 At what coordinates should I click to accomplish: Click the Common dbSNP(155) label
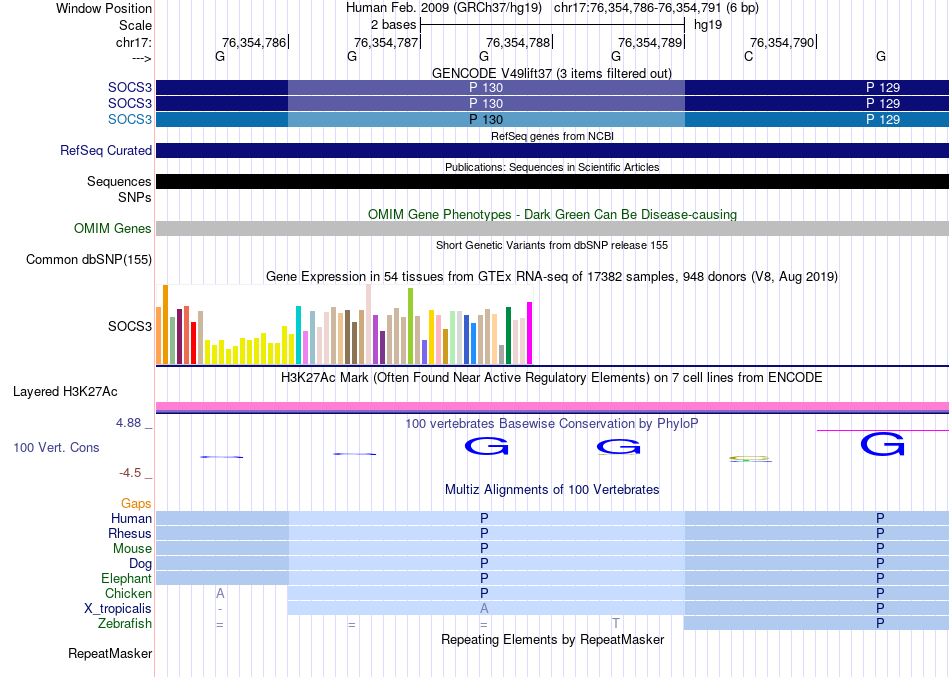pos(89,259)
